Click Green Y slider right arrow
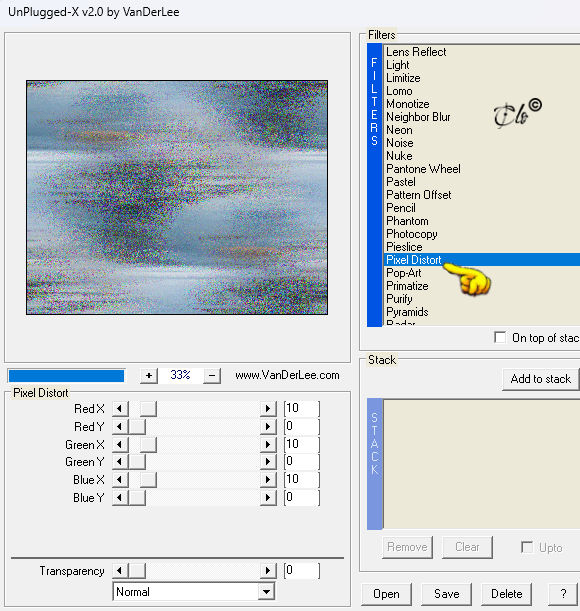The image size is (580, 611). (x=268, y=462)
